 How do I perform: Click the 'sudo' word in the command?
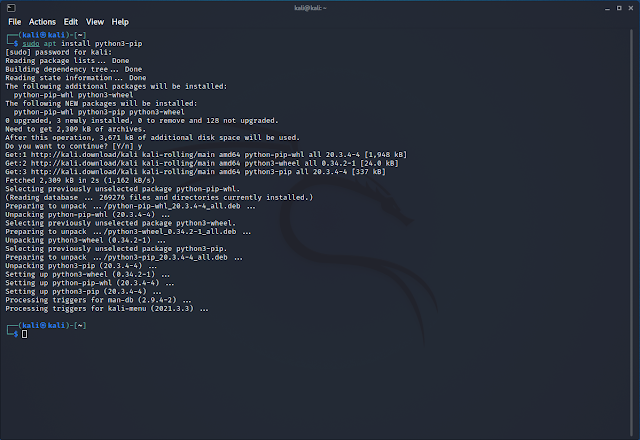point(31,44)
